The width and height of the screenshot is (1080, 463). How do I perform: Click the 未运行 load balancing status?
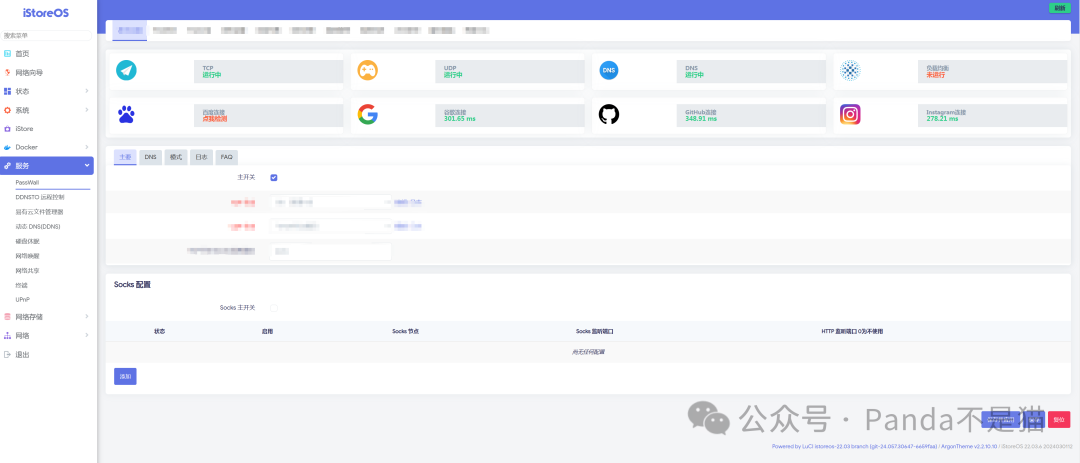click(x=935, y=74)
